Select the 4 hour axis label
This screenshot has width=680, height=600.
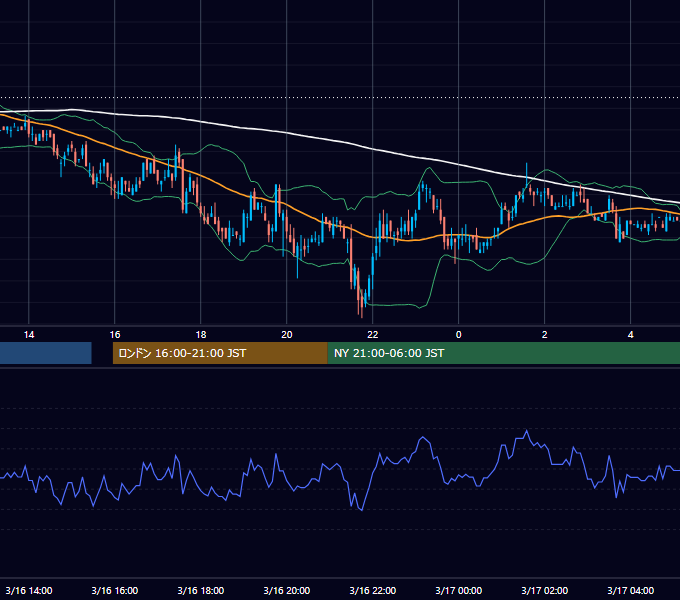click(631, 335)
